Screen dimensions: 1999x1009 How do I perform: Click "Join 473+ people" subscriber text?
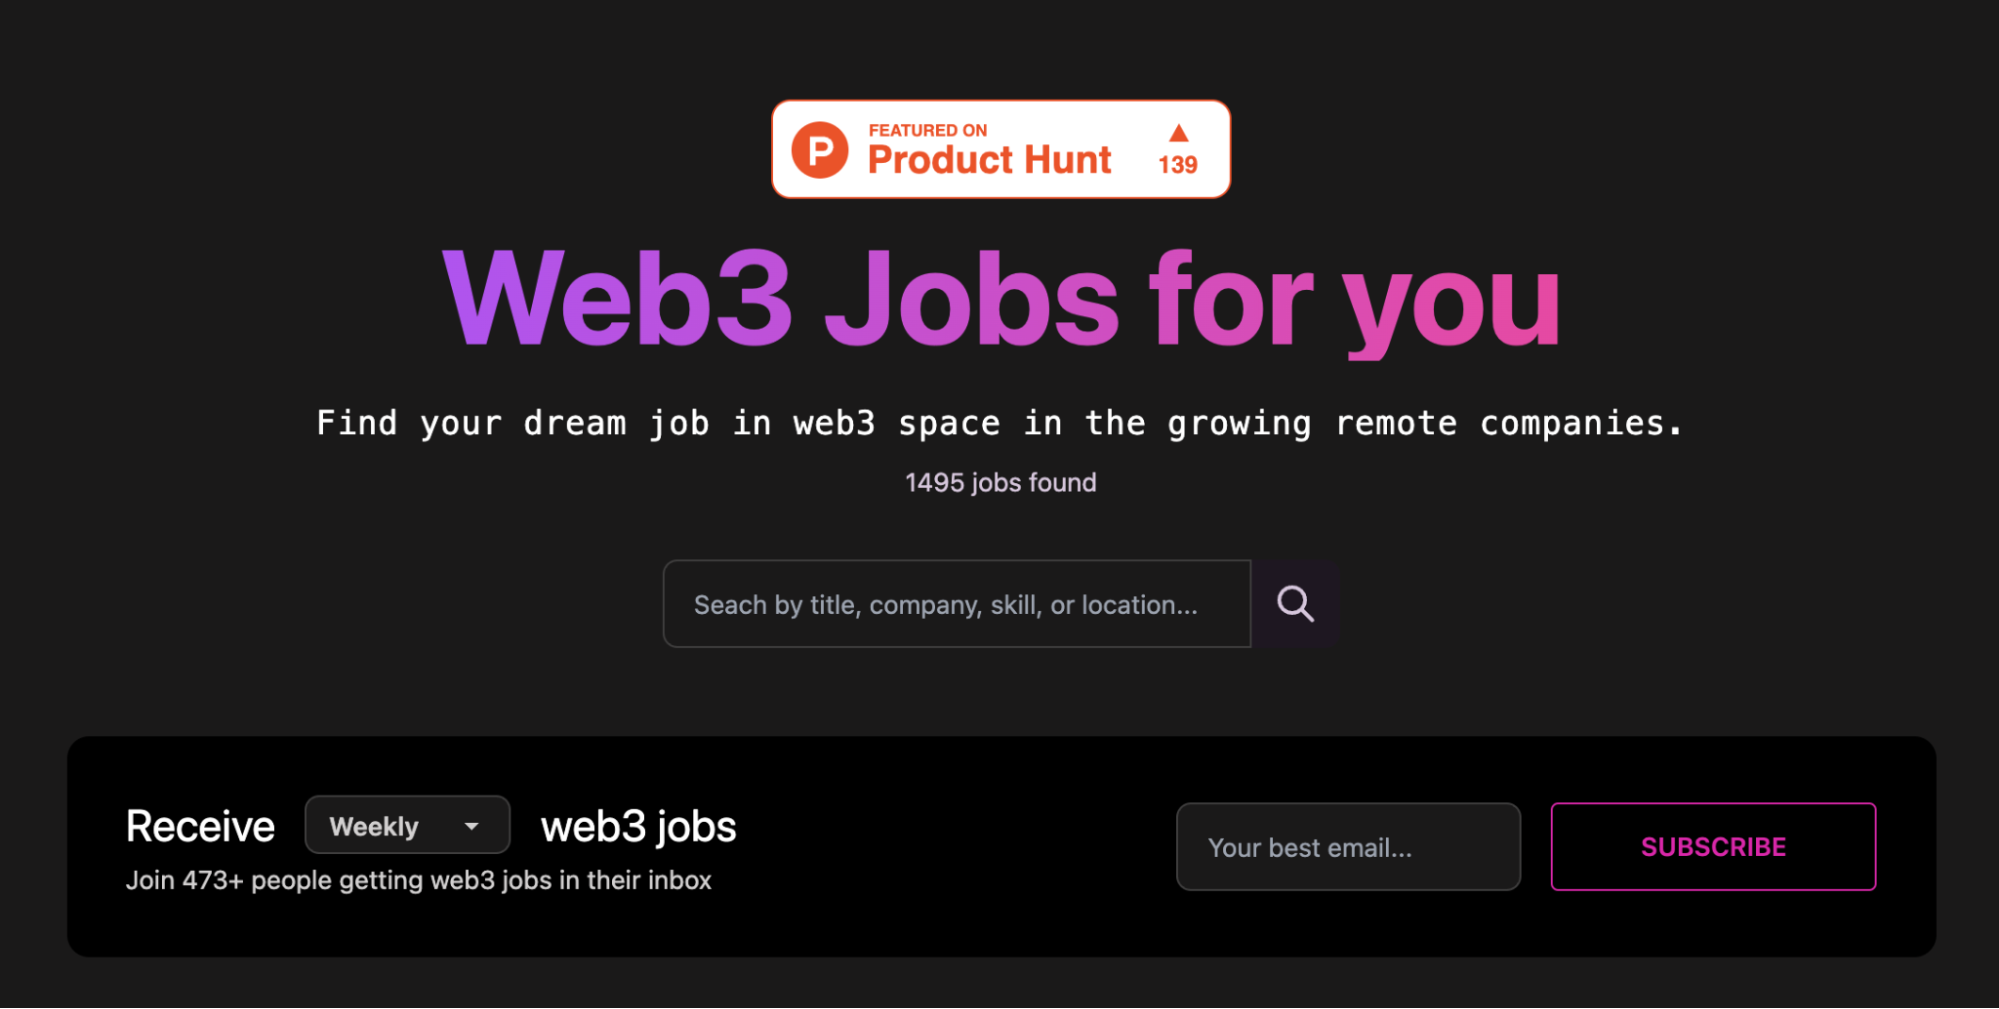(418, 880)
